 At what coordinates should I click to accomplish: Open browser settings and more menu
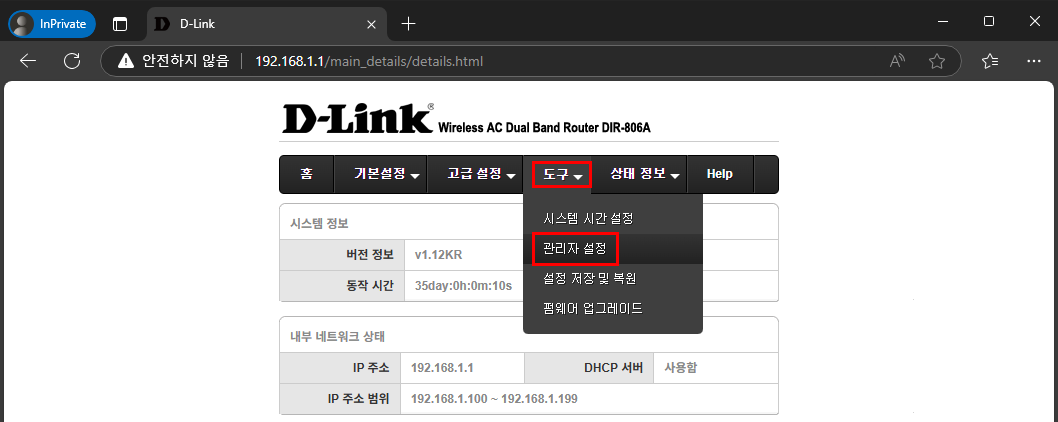1033,61
